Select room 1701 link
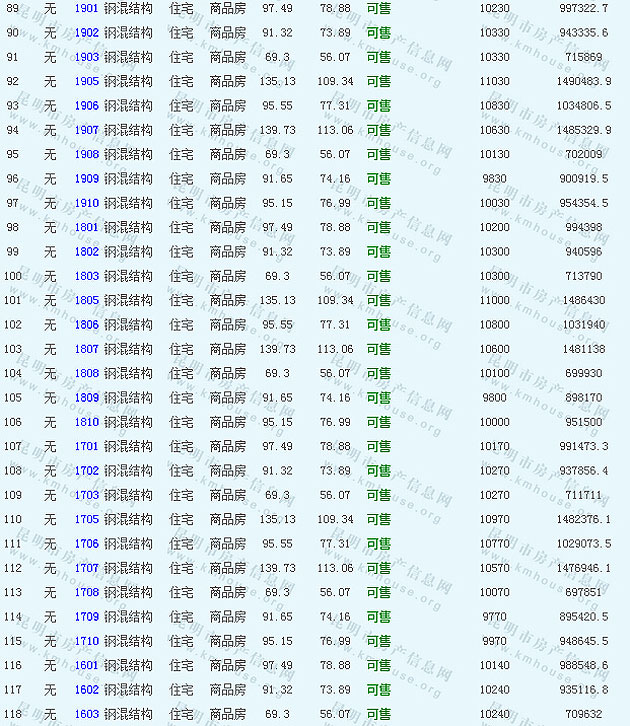This screenshot has width=630, height=726. coord(87,446)
